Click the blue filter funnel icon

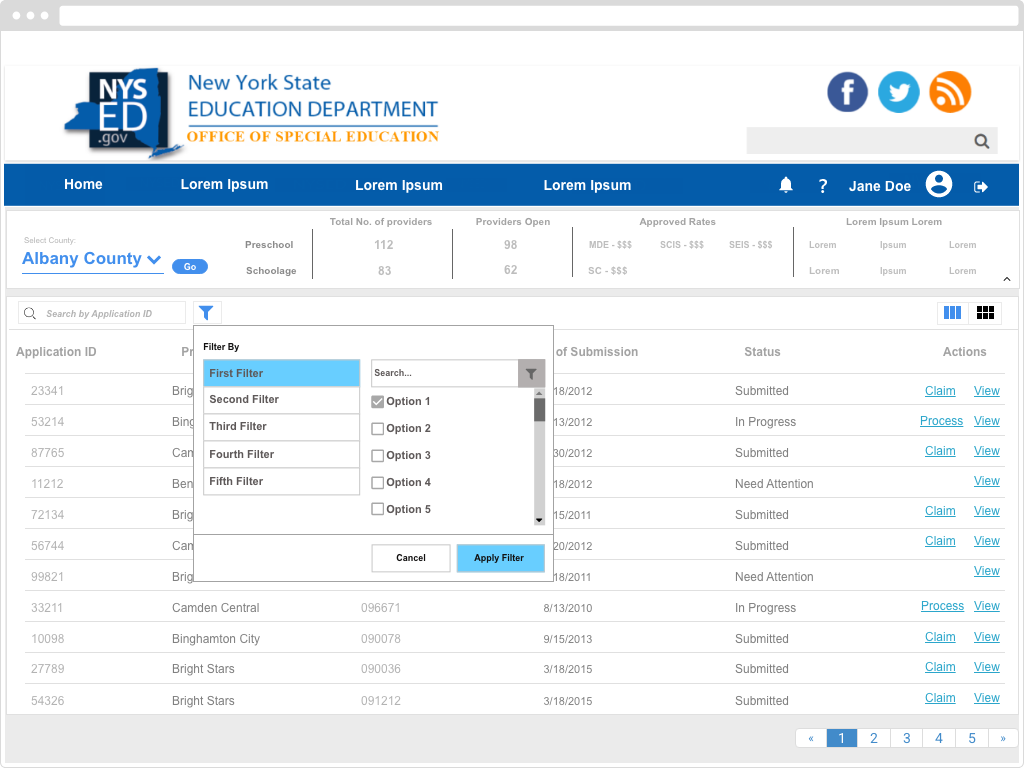[206, 313]
